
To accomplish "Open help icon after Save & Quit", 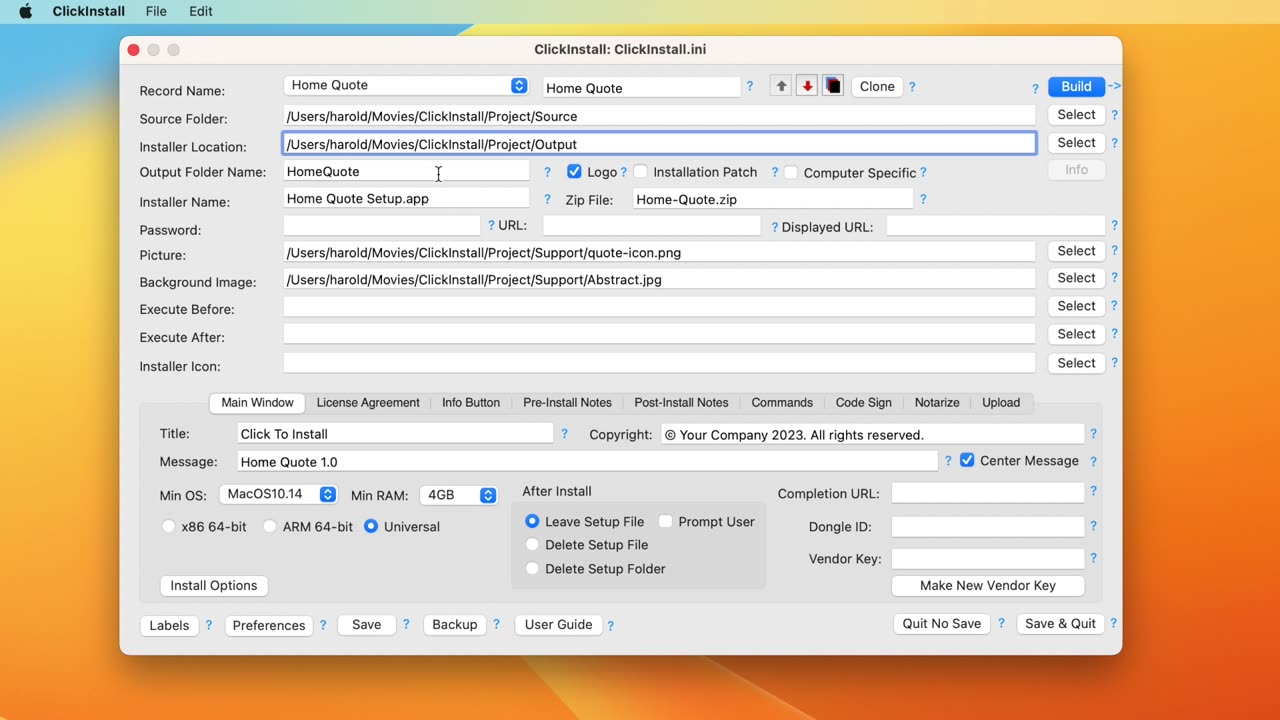I will [1113, 623].
